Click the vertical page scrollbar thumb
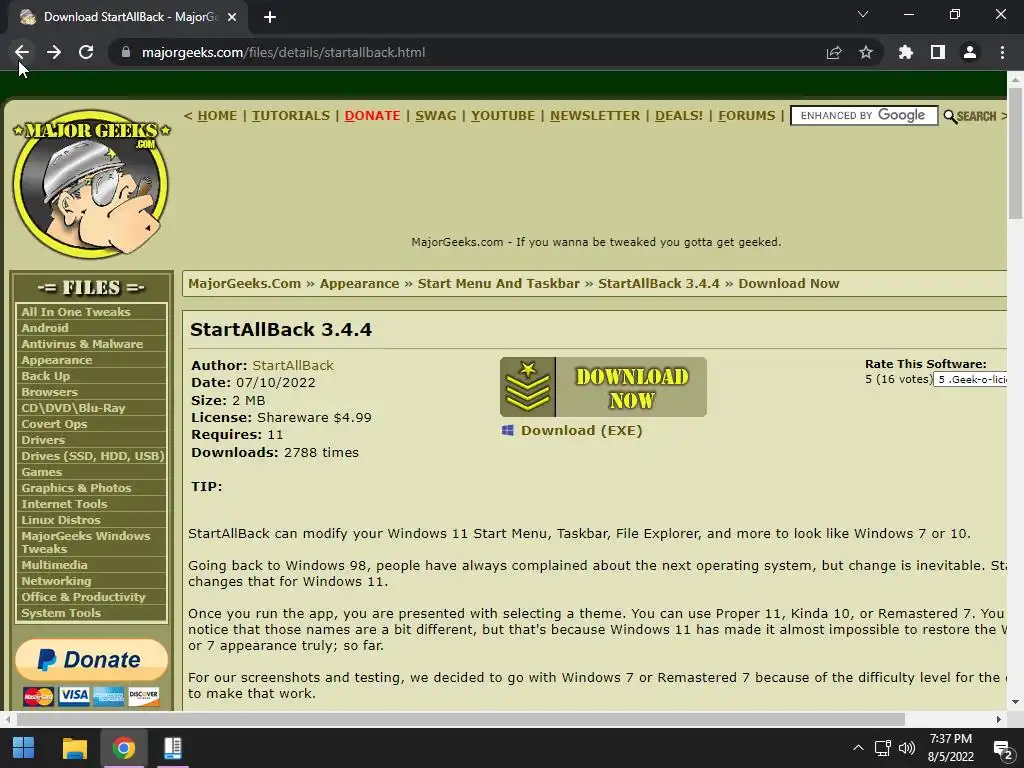 click(1015, 153)
